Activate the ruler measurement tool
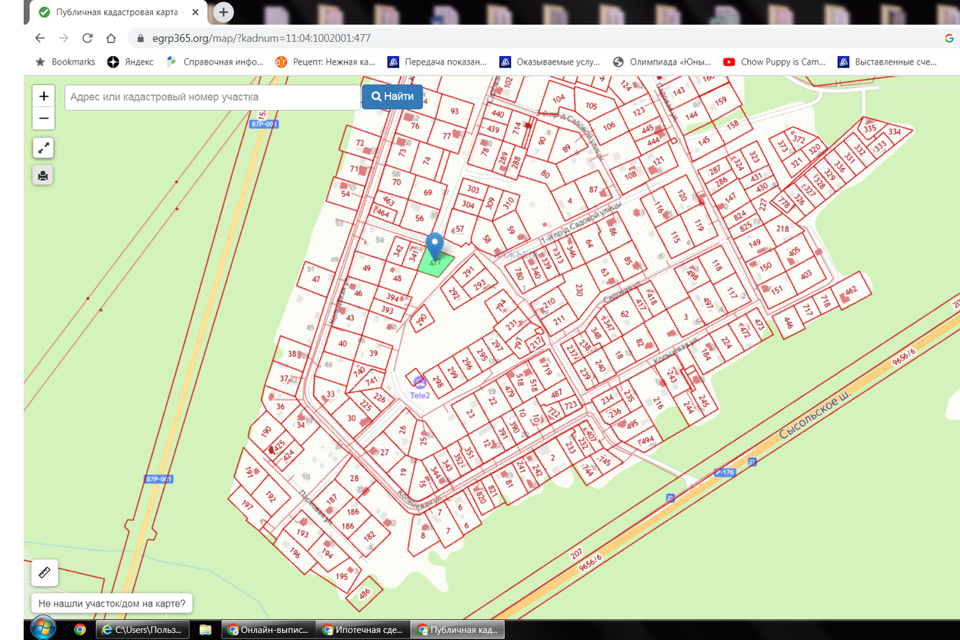 pos(44,573)
